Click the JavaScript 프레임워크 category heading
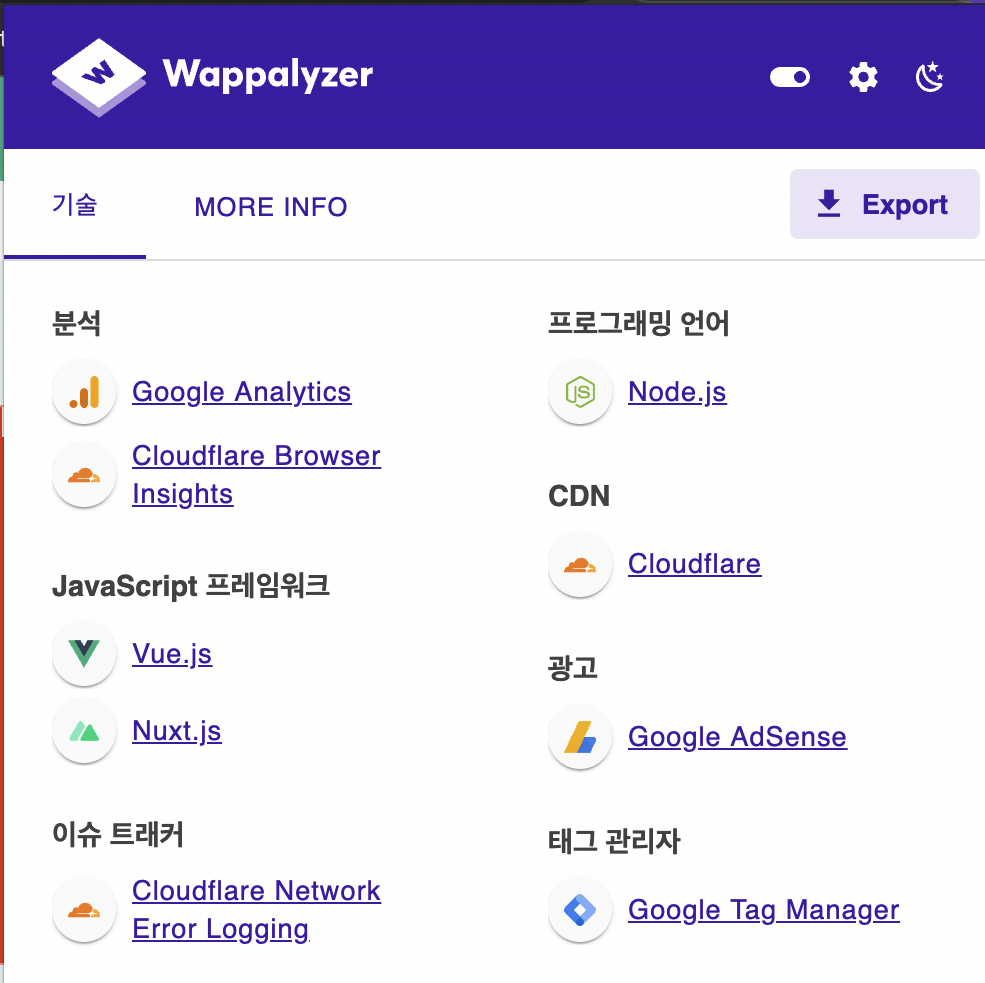This screenshot has width=985, height=983. pos(190,585)
